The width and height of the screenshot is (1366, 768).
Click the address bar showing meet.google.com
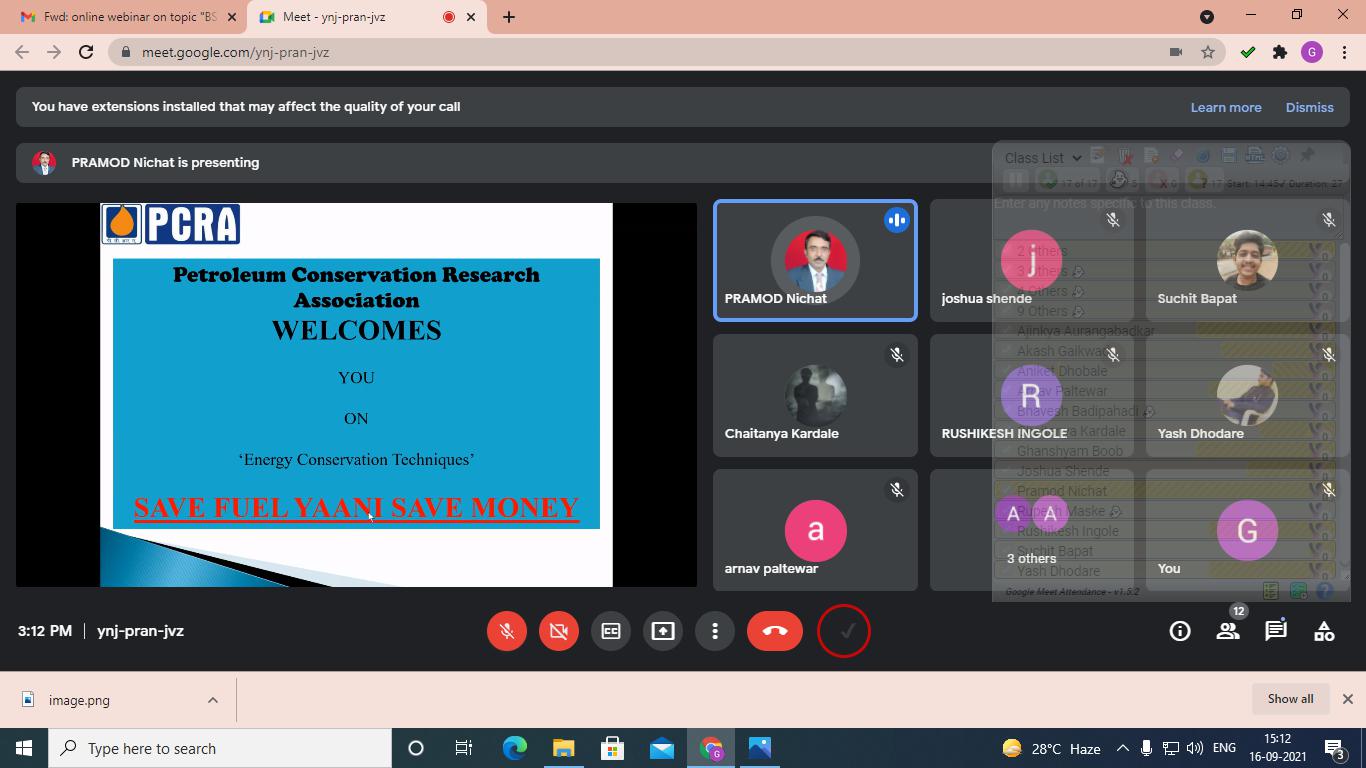click(x=640, y=52)
